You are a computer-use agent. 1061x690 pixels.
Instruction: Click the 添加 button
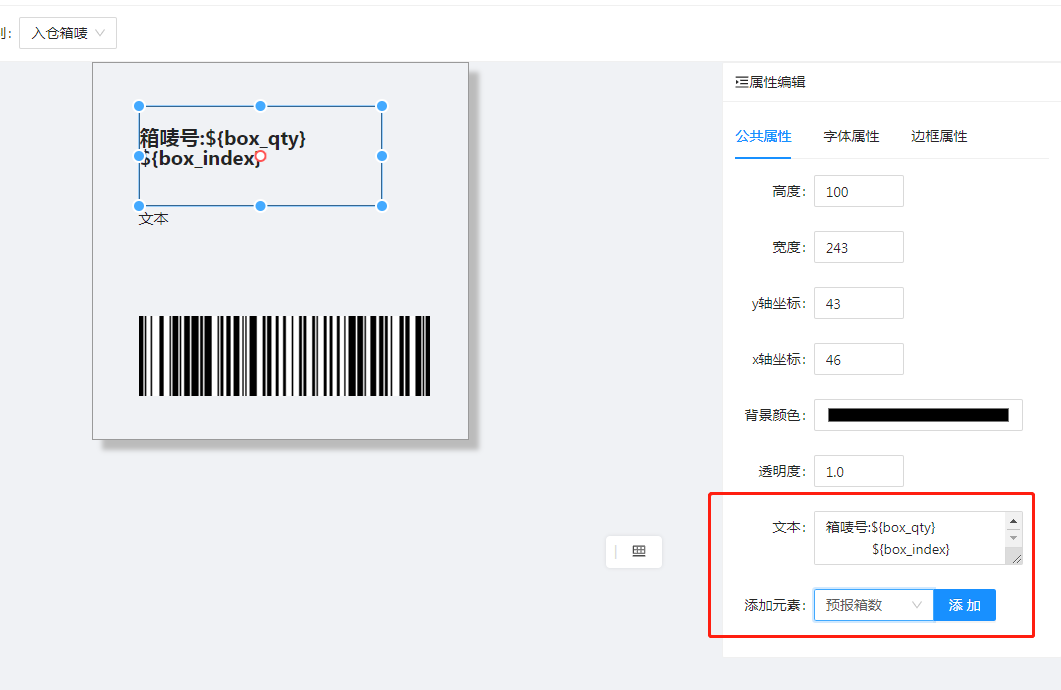964,605
